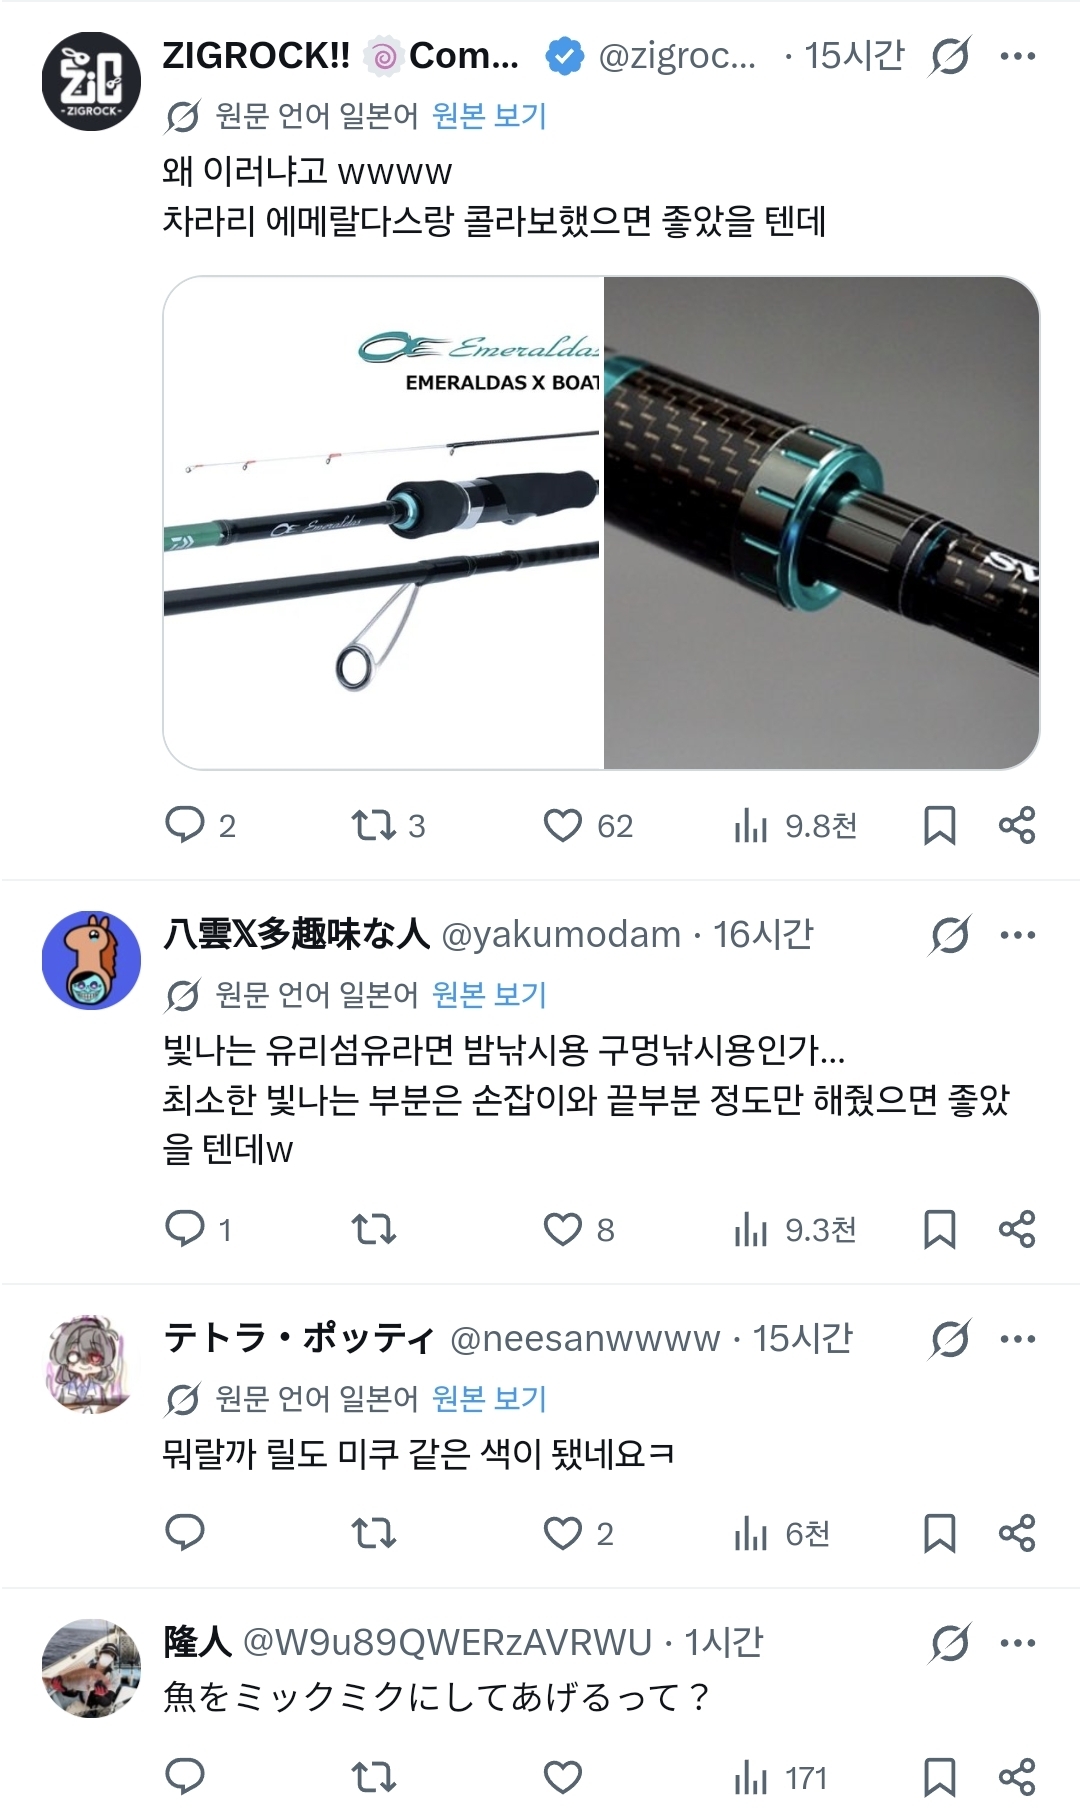Open the Emeraldas X Boat rod image
Image resolution: width=1080 pixels, height=1808 pixels.
point(383,523)
